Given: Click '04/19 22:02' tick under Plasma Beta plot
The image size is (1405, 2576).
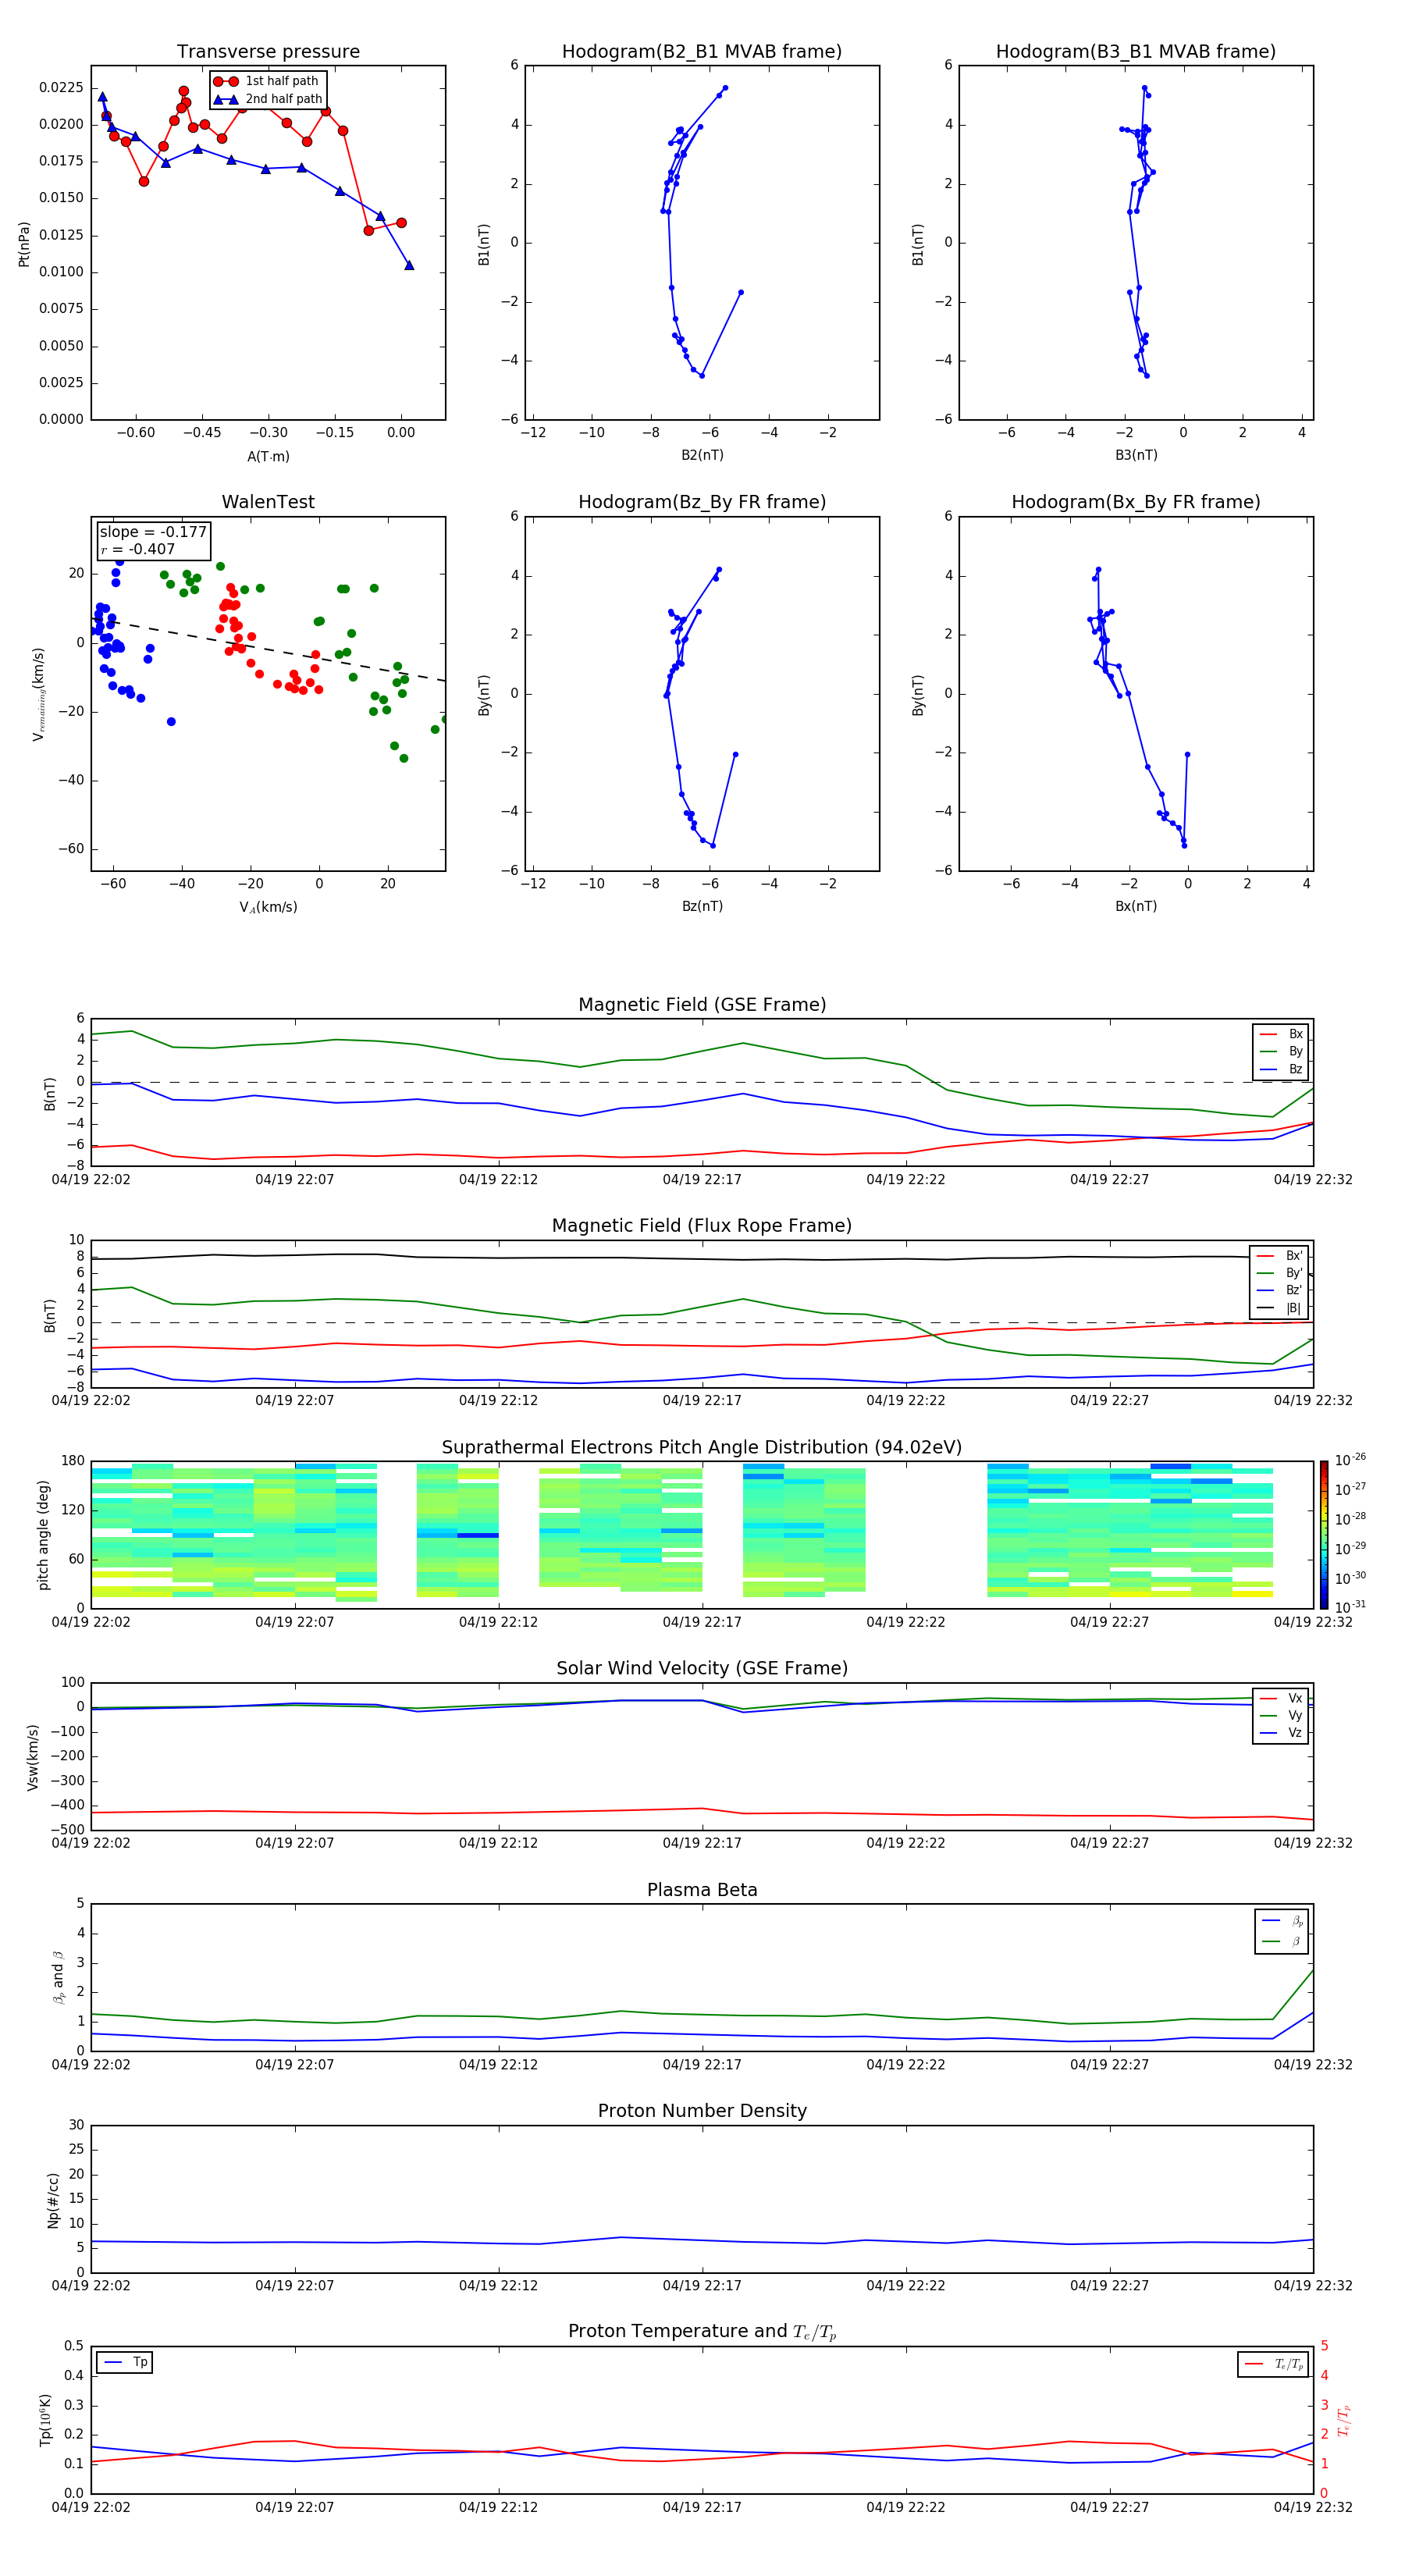Looking at the screenshot, I should click(x=91, y=2065).
